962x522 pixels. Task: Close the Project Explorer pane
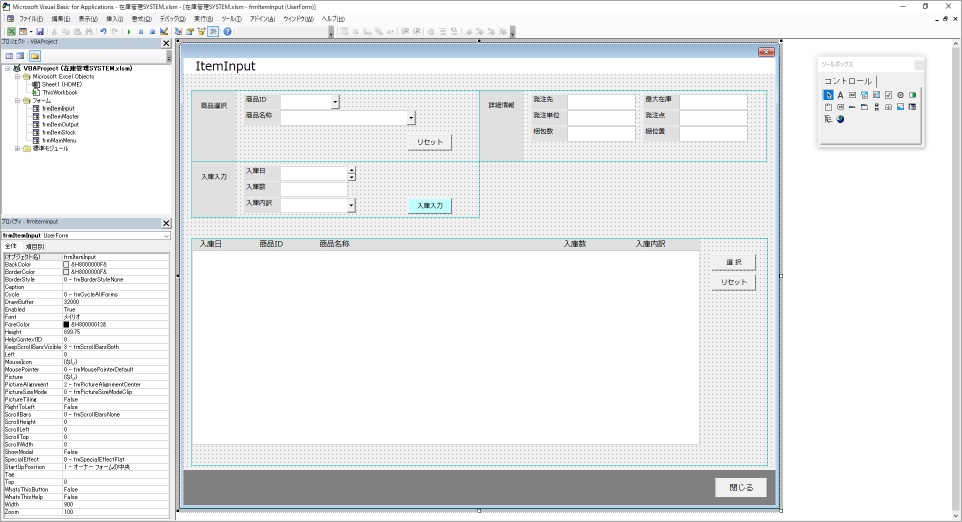[x=166, y=43]
